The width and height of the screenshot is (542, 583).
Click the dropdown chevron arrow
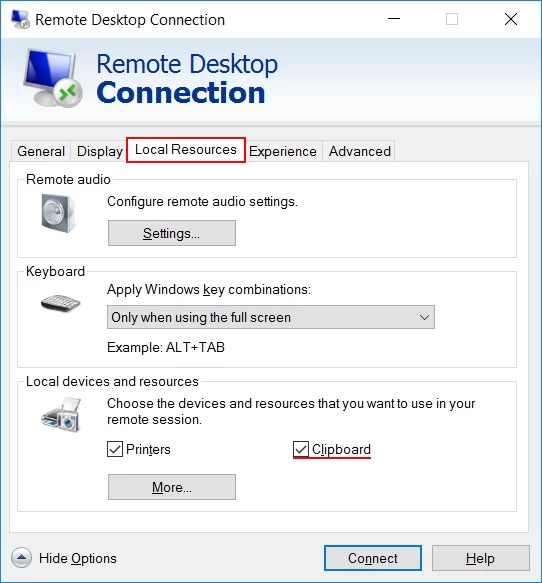pyautogui.click(x=424, y=318)
